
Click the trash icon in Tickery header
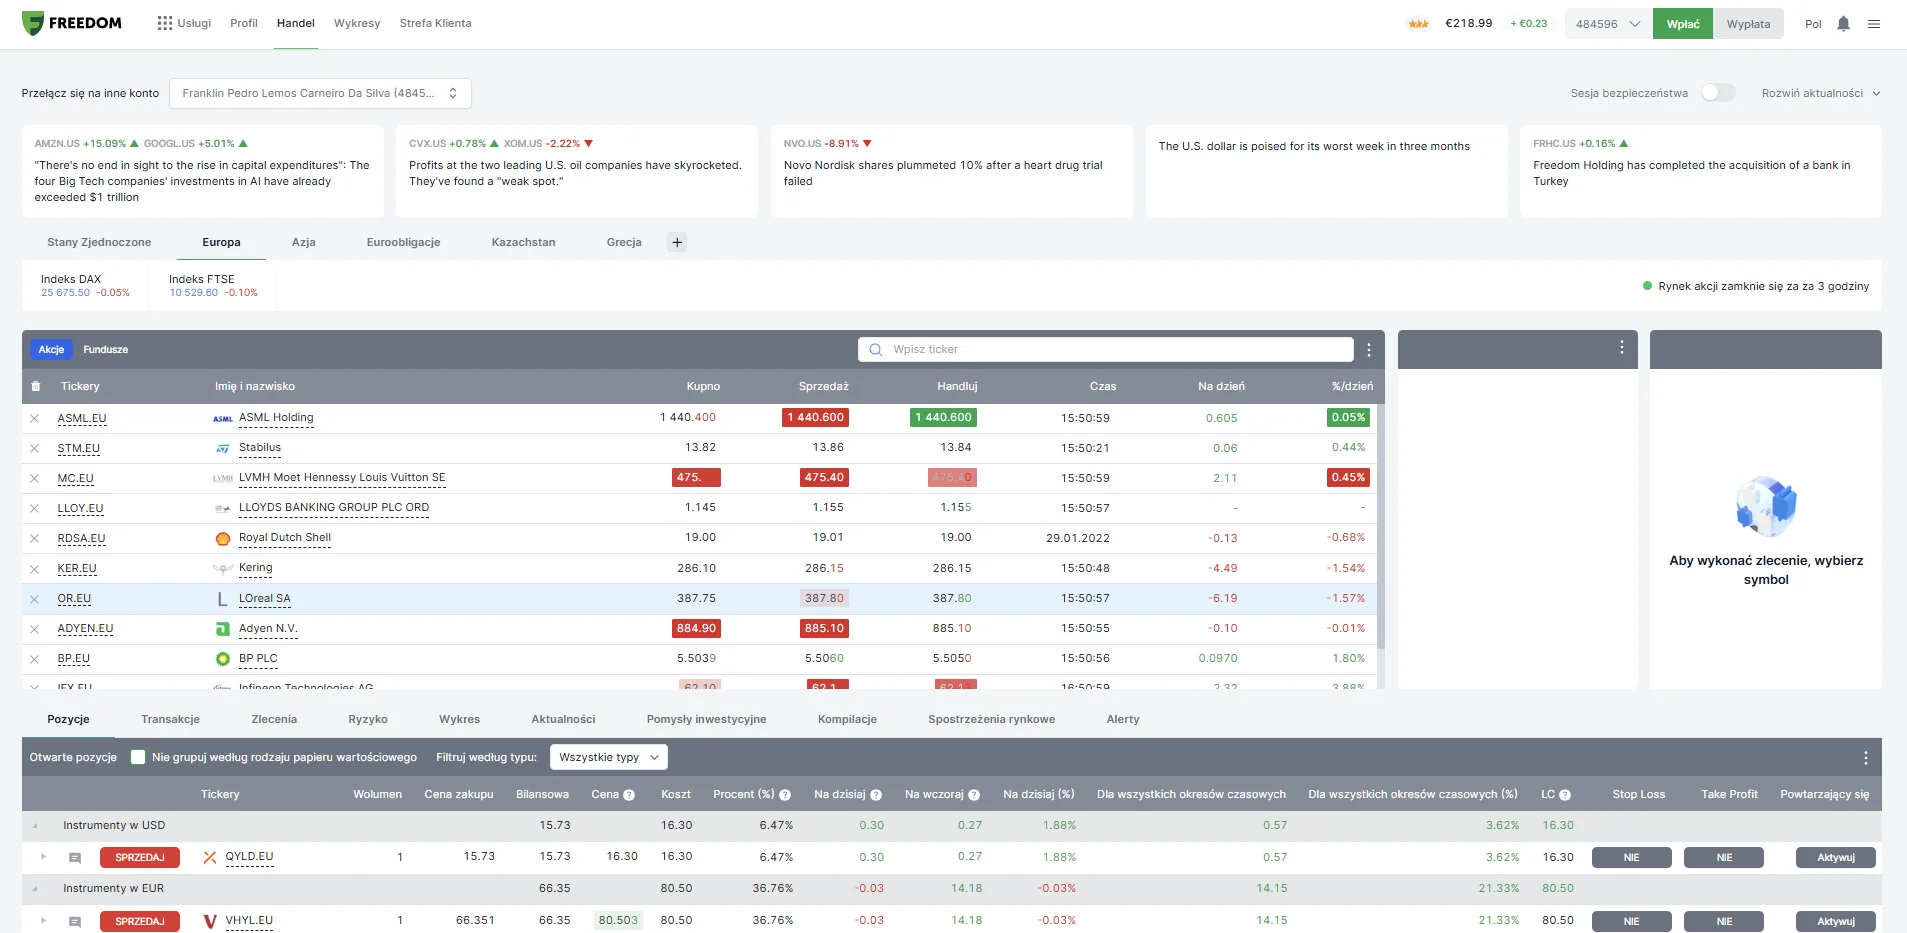click(x=36, y=386)
